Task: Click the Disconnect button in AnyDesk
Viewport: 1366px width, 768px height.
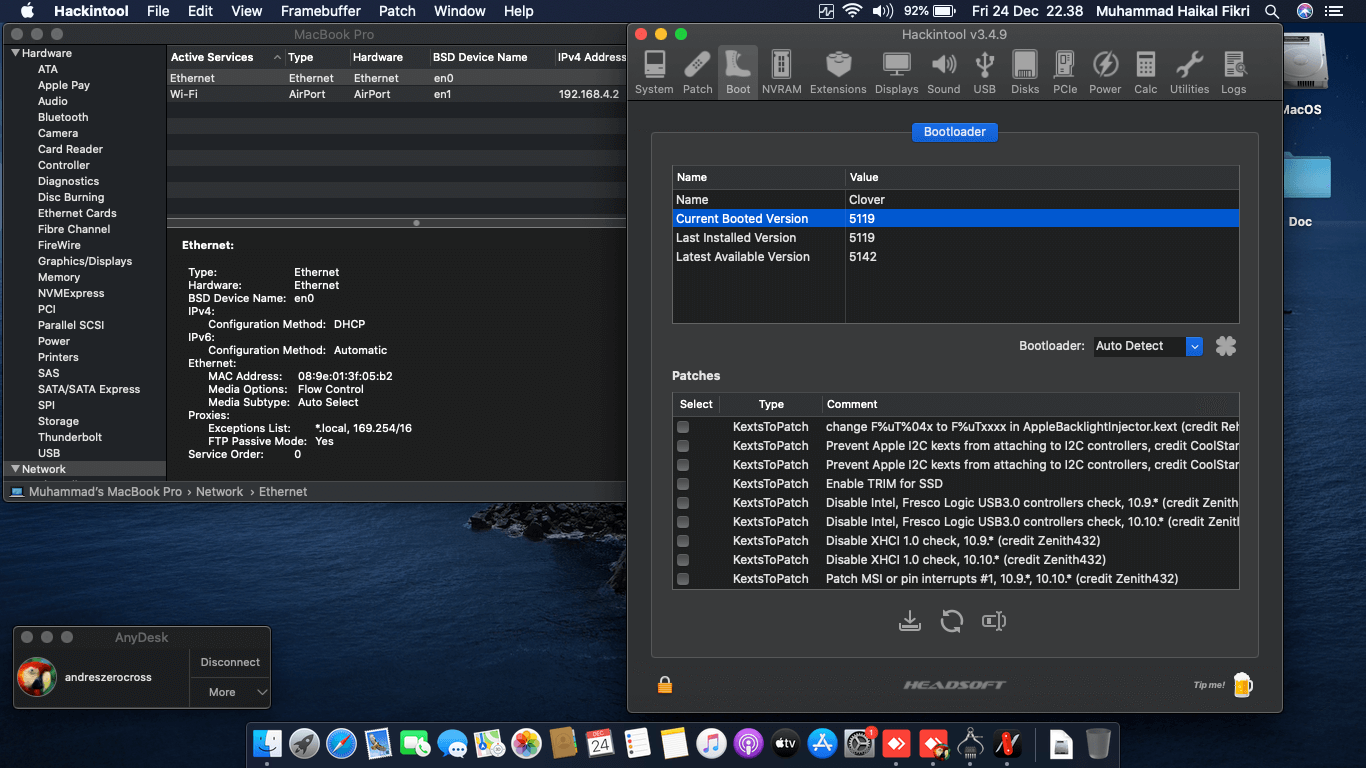Action: pyautogui.click(x=230, y=662)
